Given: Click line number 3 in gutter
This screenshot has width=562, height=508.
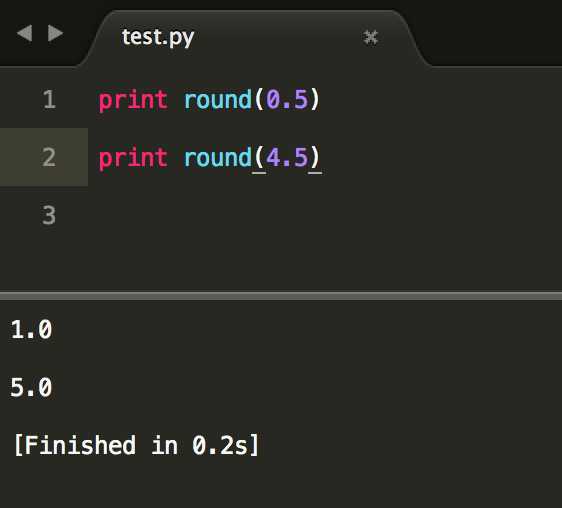Looking at the screenshot, I should [x=49, y=215].
